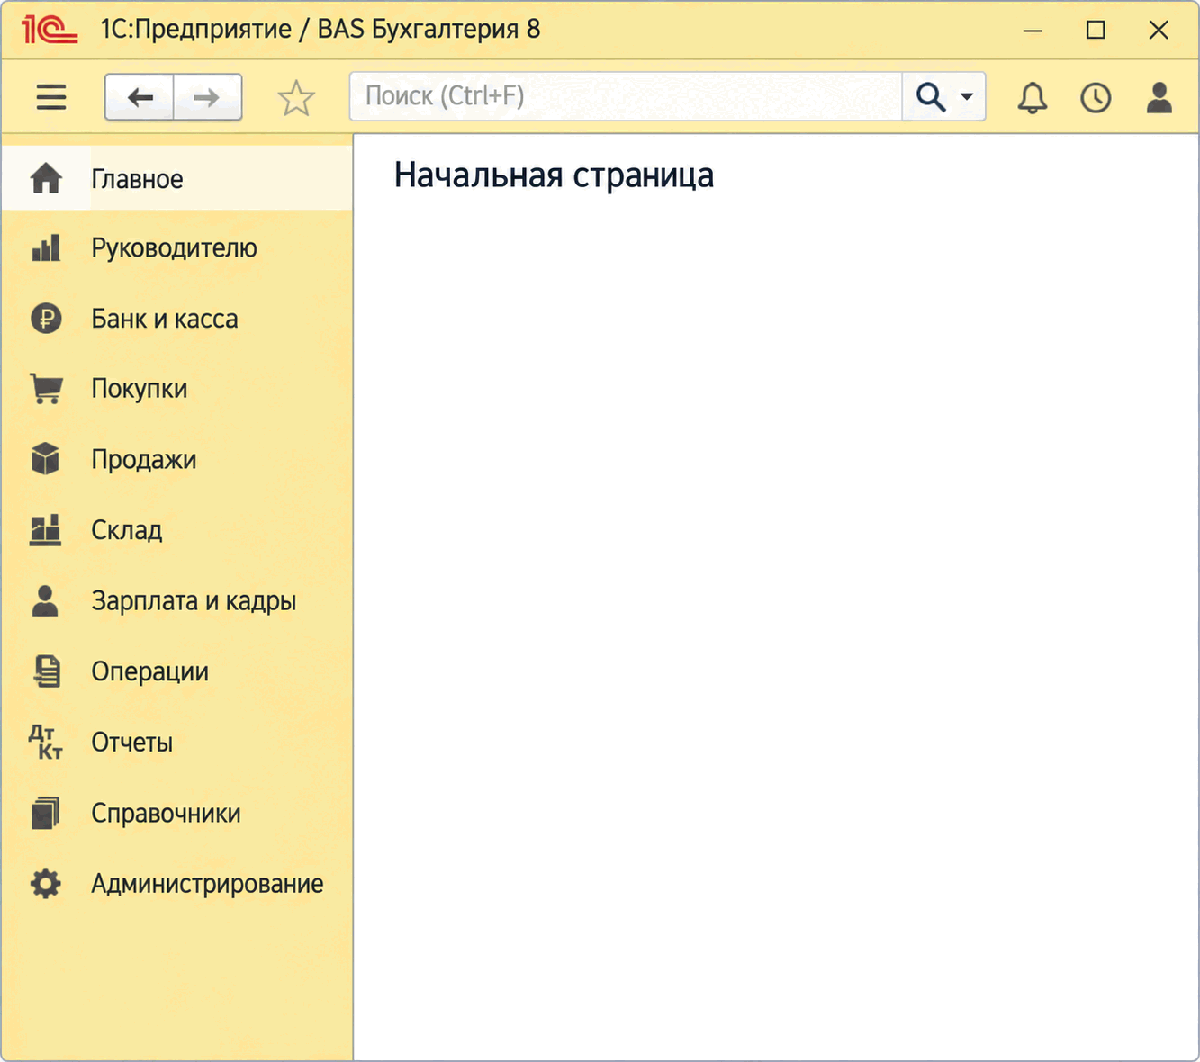Click the Начальная страница heading
1200x1062 pixels.
554,175
